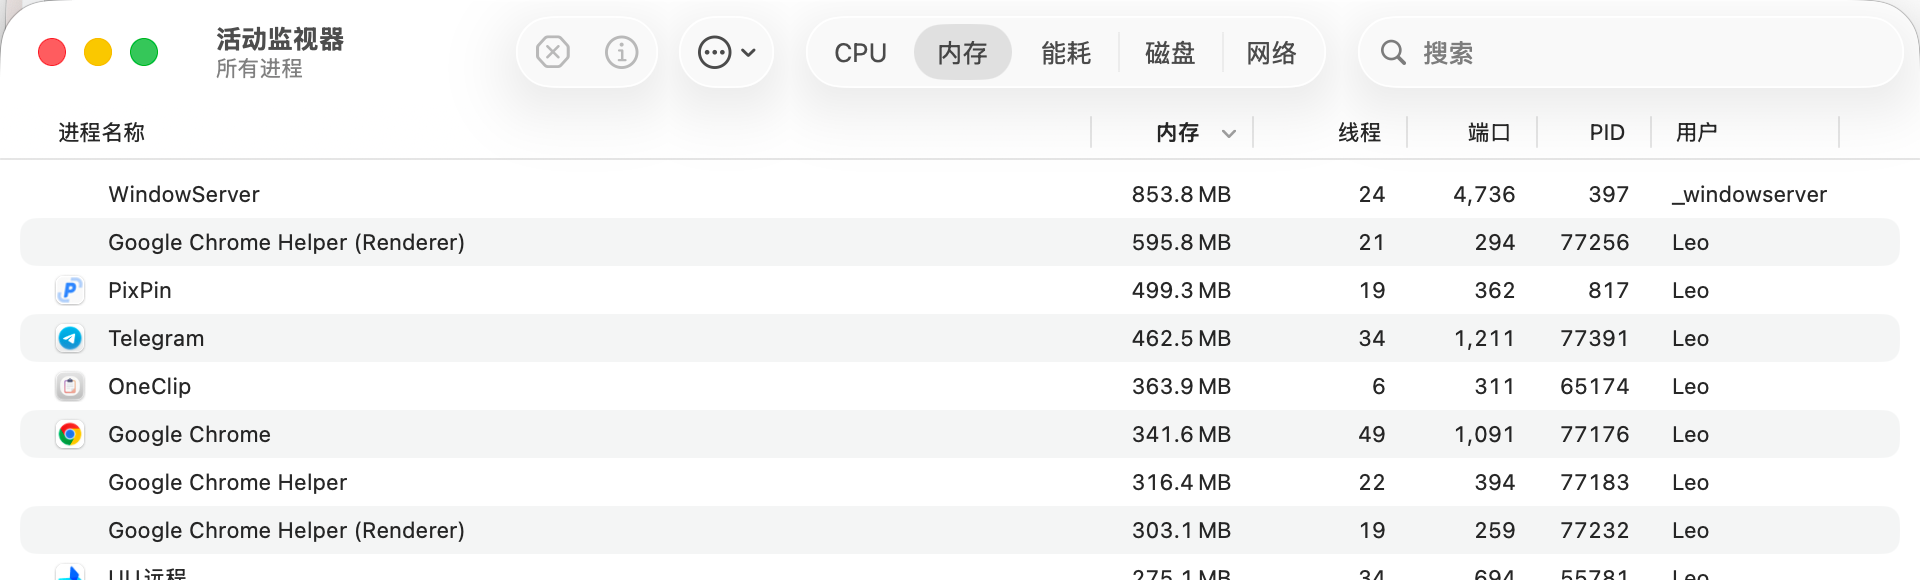Switch to the 能耗 tab

pyautogui.click(x=1066, y=53)
